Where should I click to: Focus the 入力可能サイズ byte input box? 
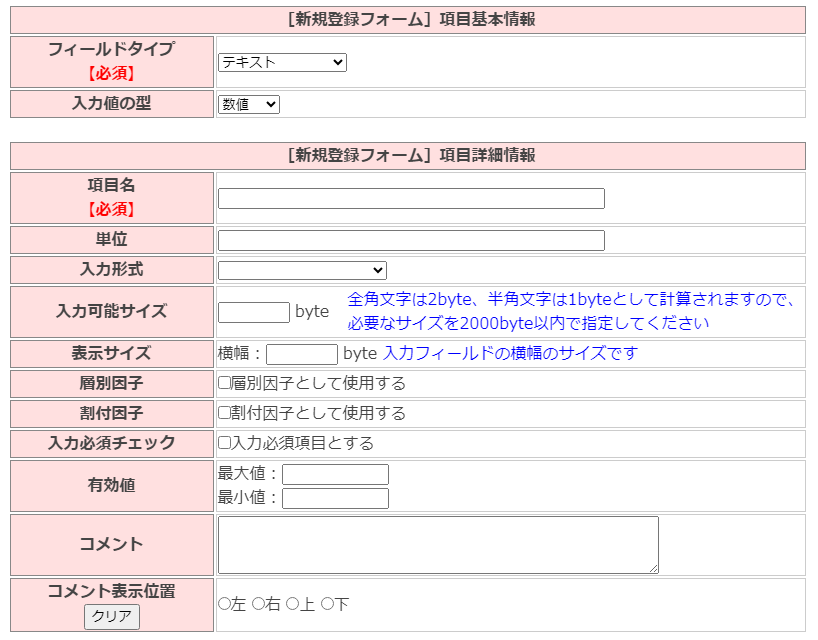(x=254, y=312)
